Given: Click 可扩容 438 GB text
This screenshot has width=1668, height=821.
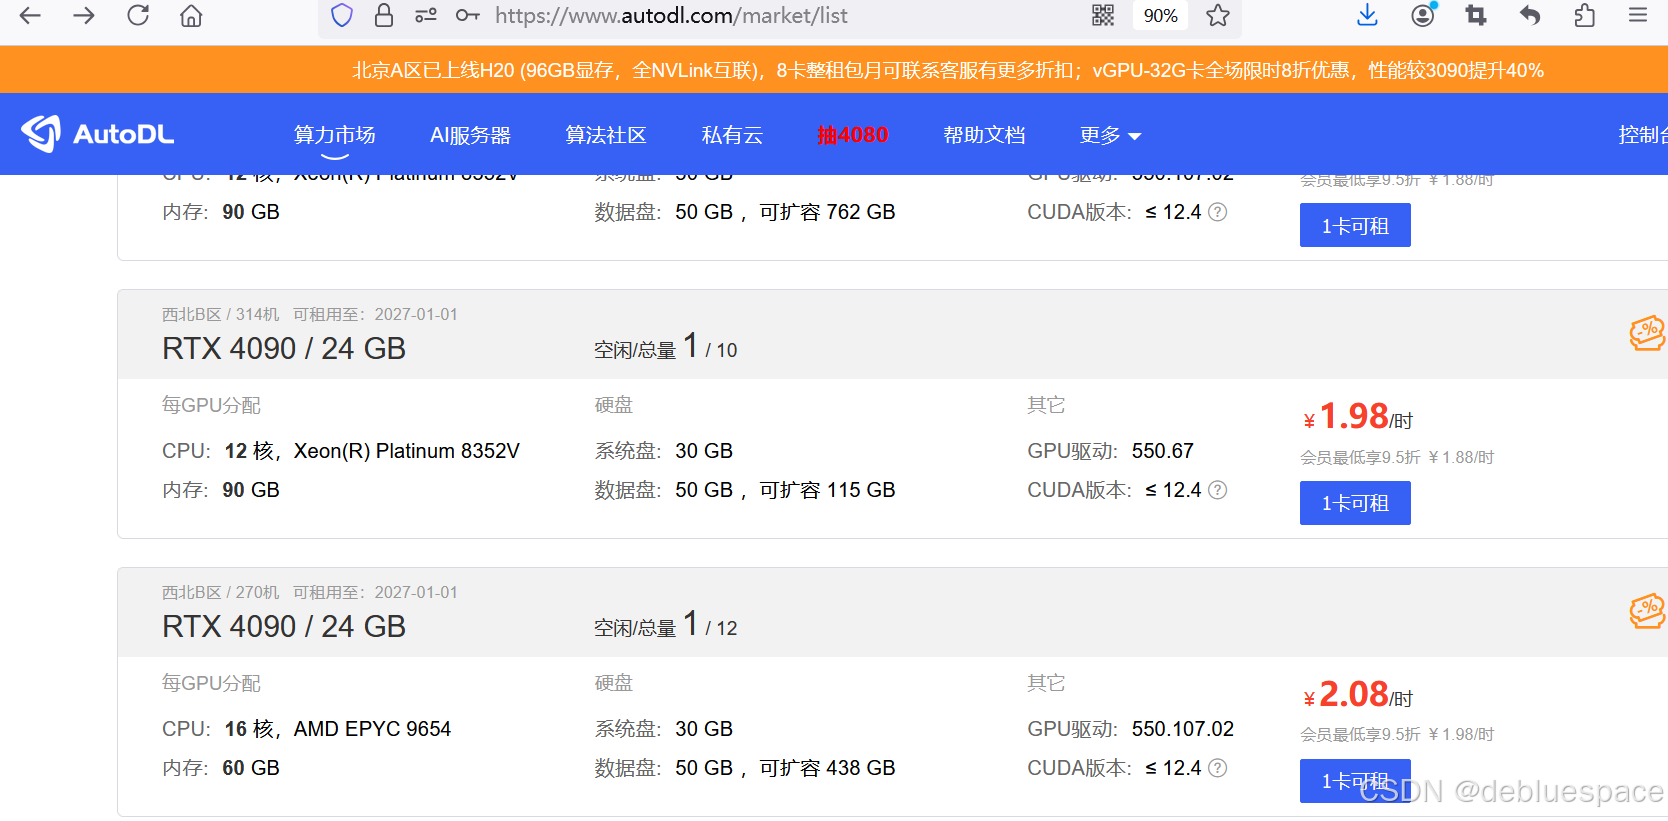Looking at the screenshot, I should [x=827, y=768].
